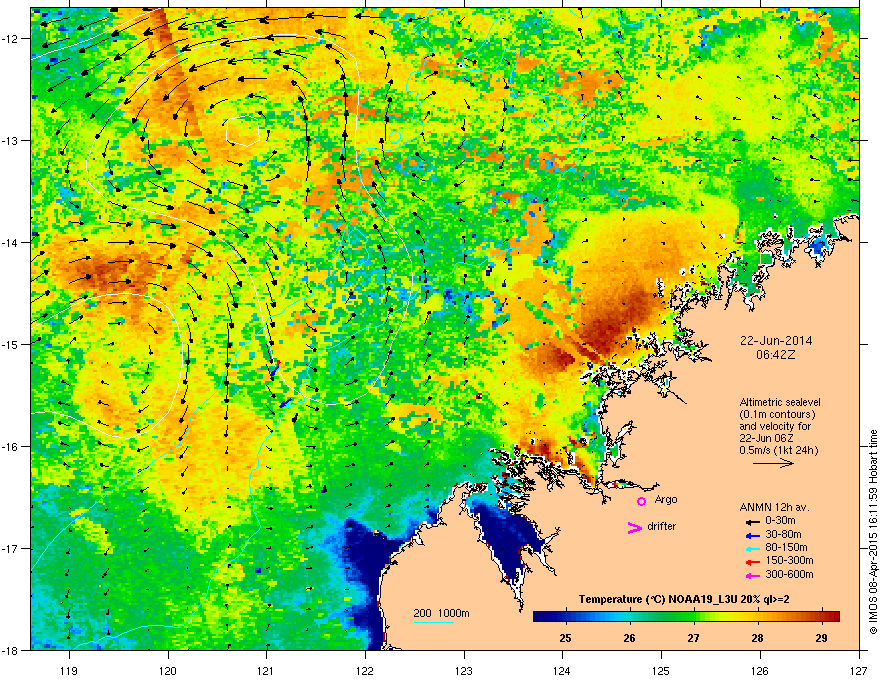Click the '06:42Z' time label

point(776,355)
